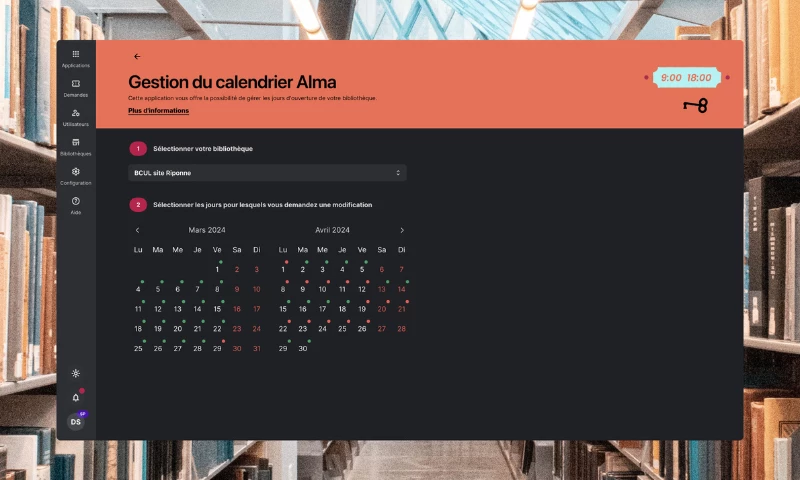Toggle the light/dark theme sun icon
The width and height of the screenshot is (800, 480).
pos(76,373)
